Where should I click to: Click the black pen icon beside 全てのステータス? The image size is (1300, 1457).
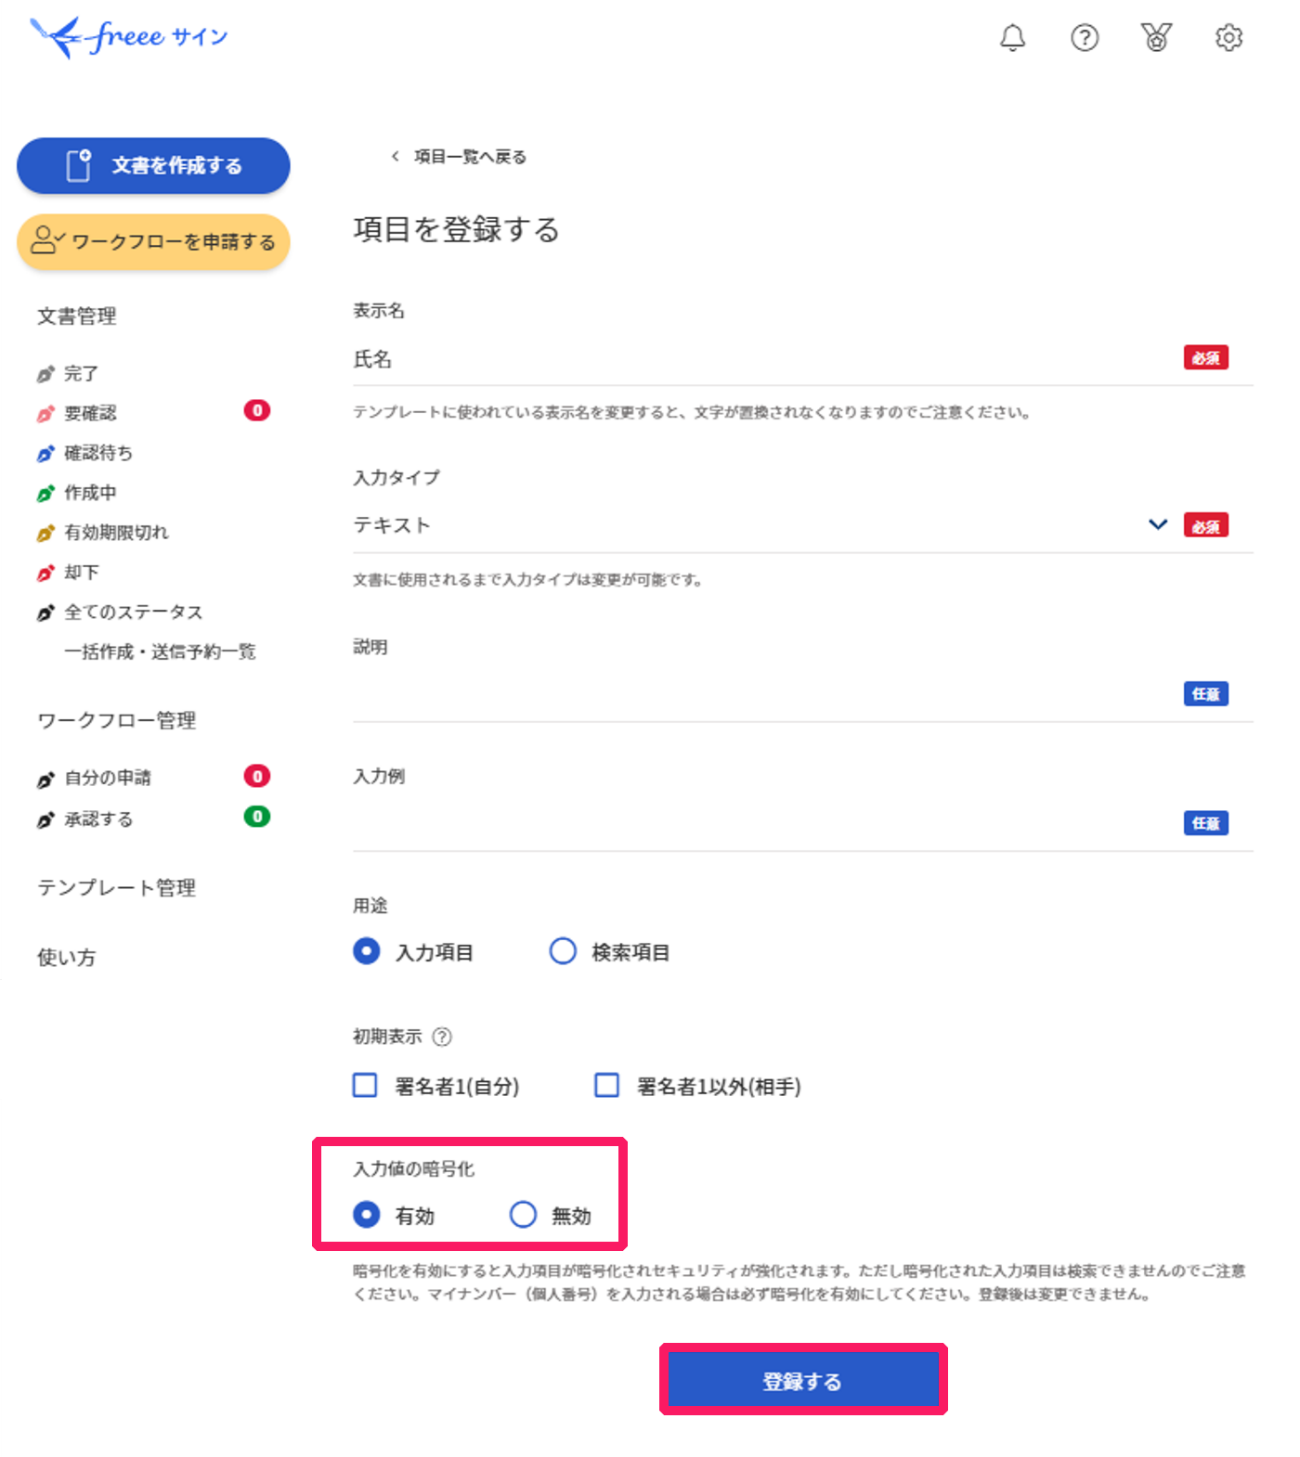tap(46, 612)
